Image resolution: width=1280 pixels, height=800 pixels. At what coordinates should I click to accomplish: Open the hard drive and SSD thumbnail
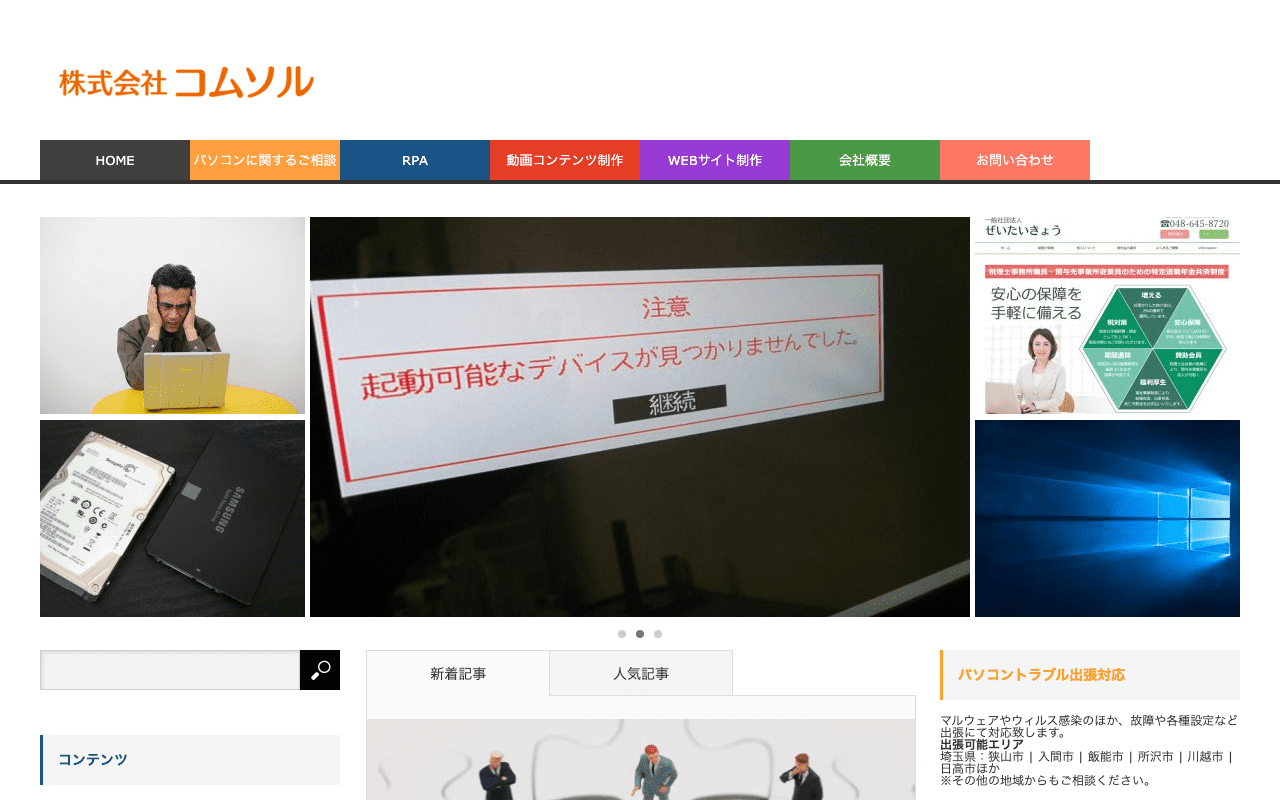tap(172, 518)
